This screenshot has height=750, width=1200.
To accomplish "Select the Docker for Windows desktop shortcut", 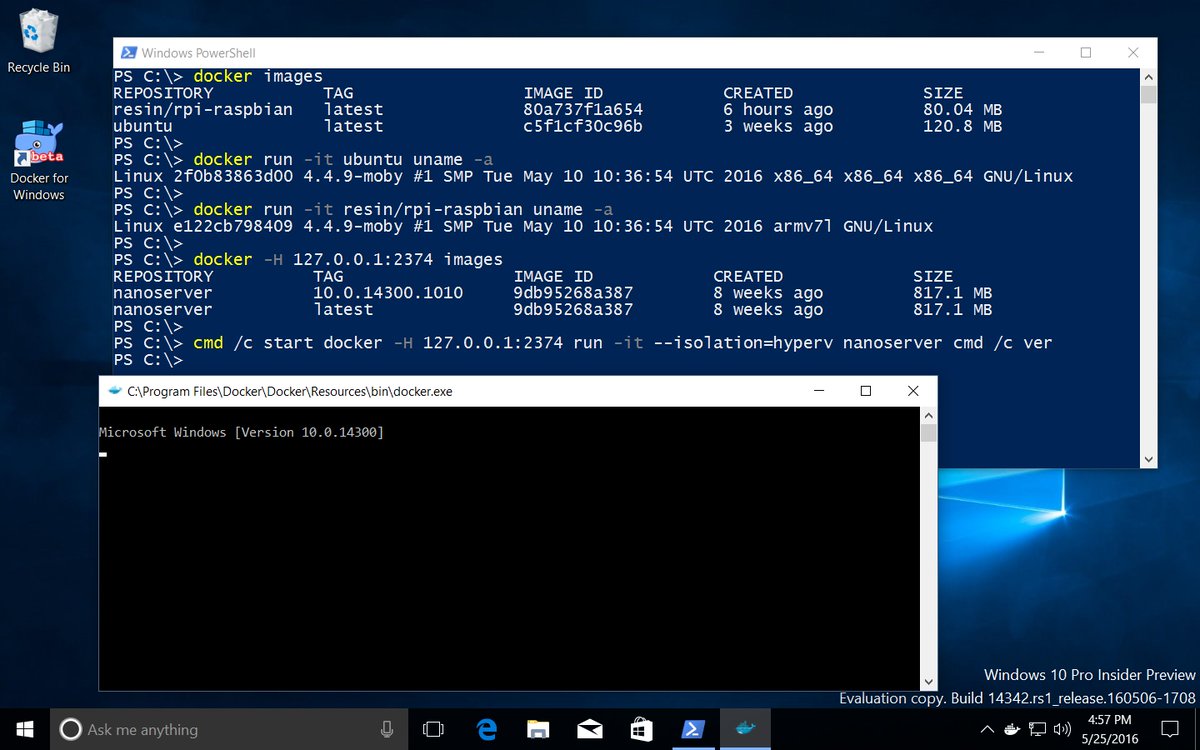I will click(x=39, y=161).
